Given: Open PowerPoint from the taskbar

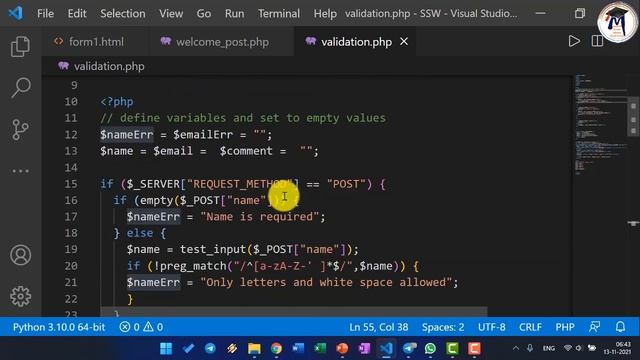Looking at the screenshot, I should tap(342, 349).
